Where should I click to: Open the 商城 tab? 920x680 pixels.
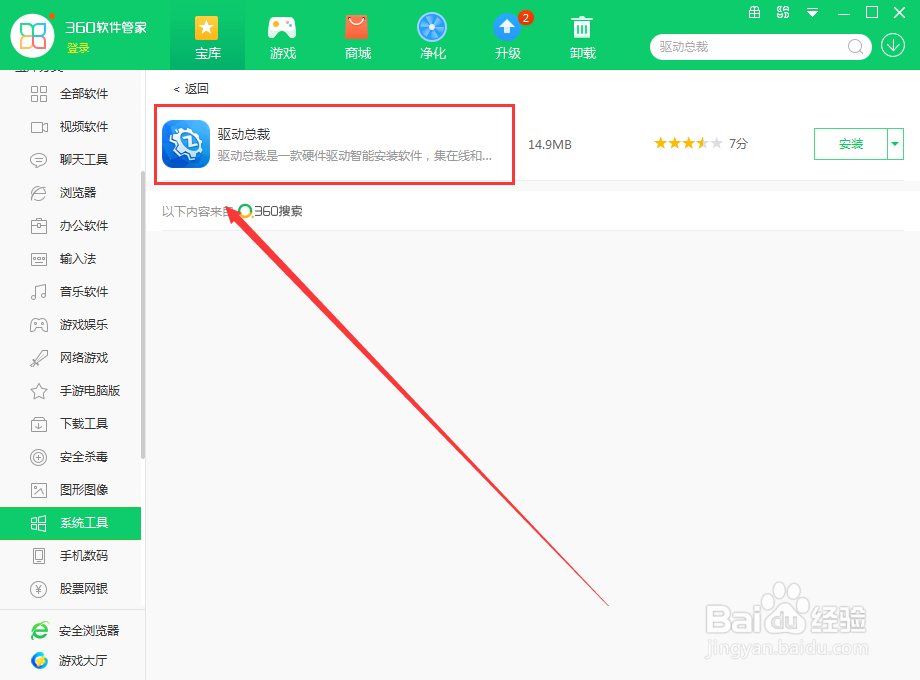[357, 38]
